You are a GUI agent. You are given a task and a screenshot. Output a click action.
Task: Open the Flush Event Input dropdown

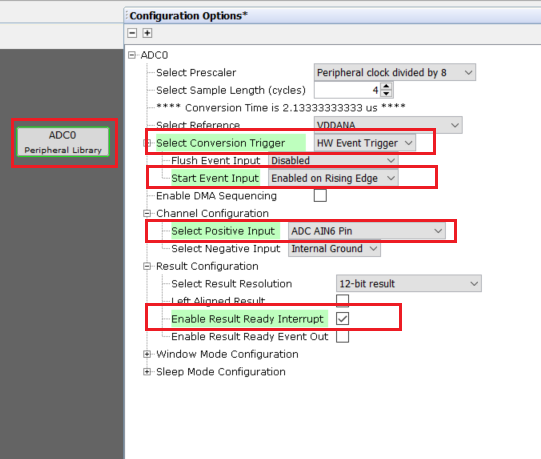pyautogui.click(x=333, y=160)
